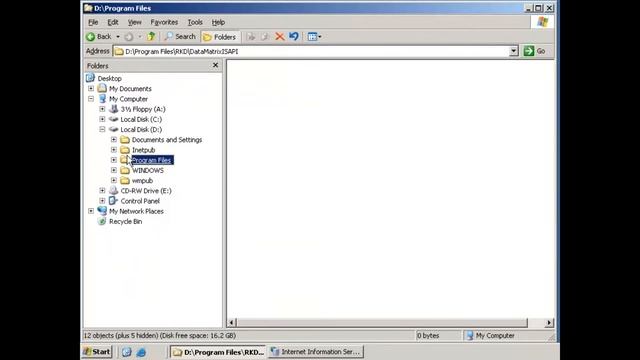Select the CD-RW Drive (E:) icon
Image resolution: width=640 pixels, height=360 pixels.
[114, 191]
